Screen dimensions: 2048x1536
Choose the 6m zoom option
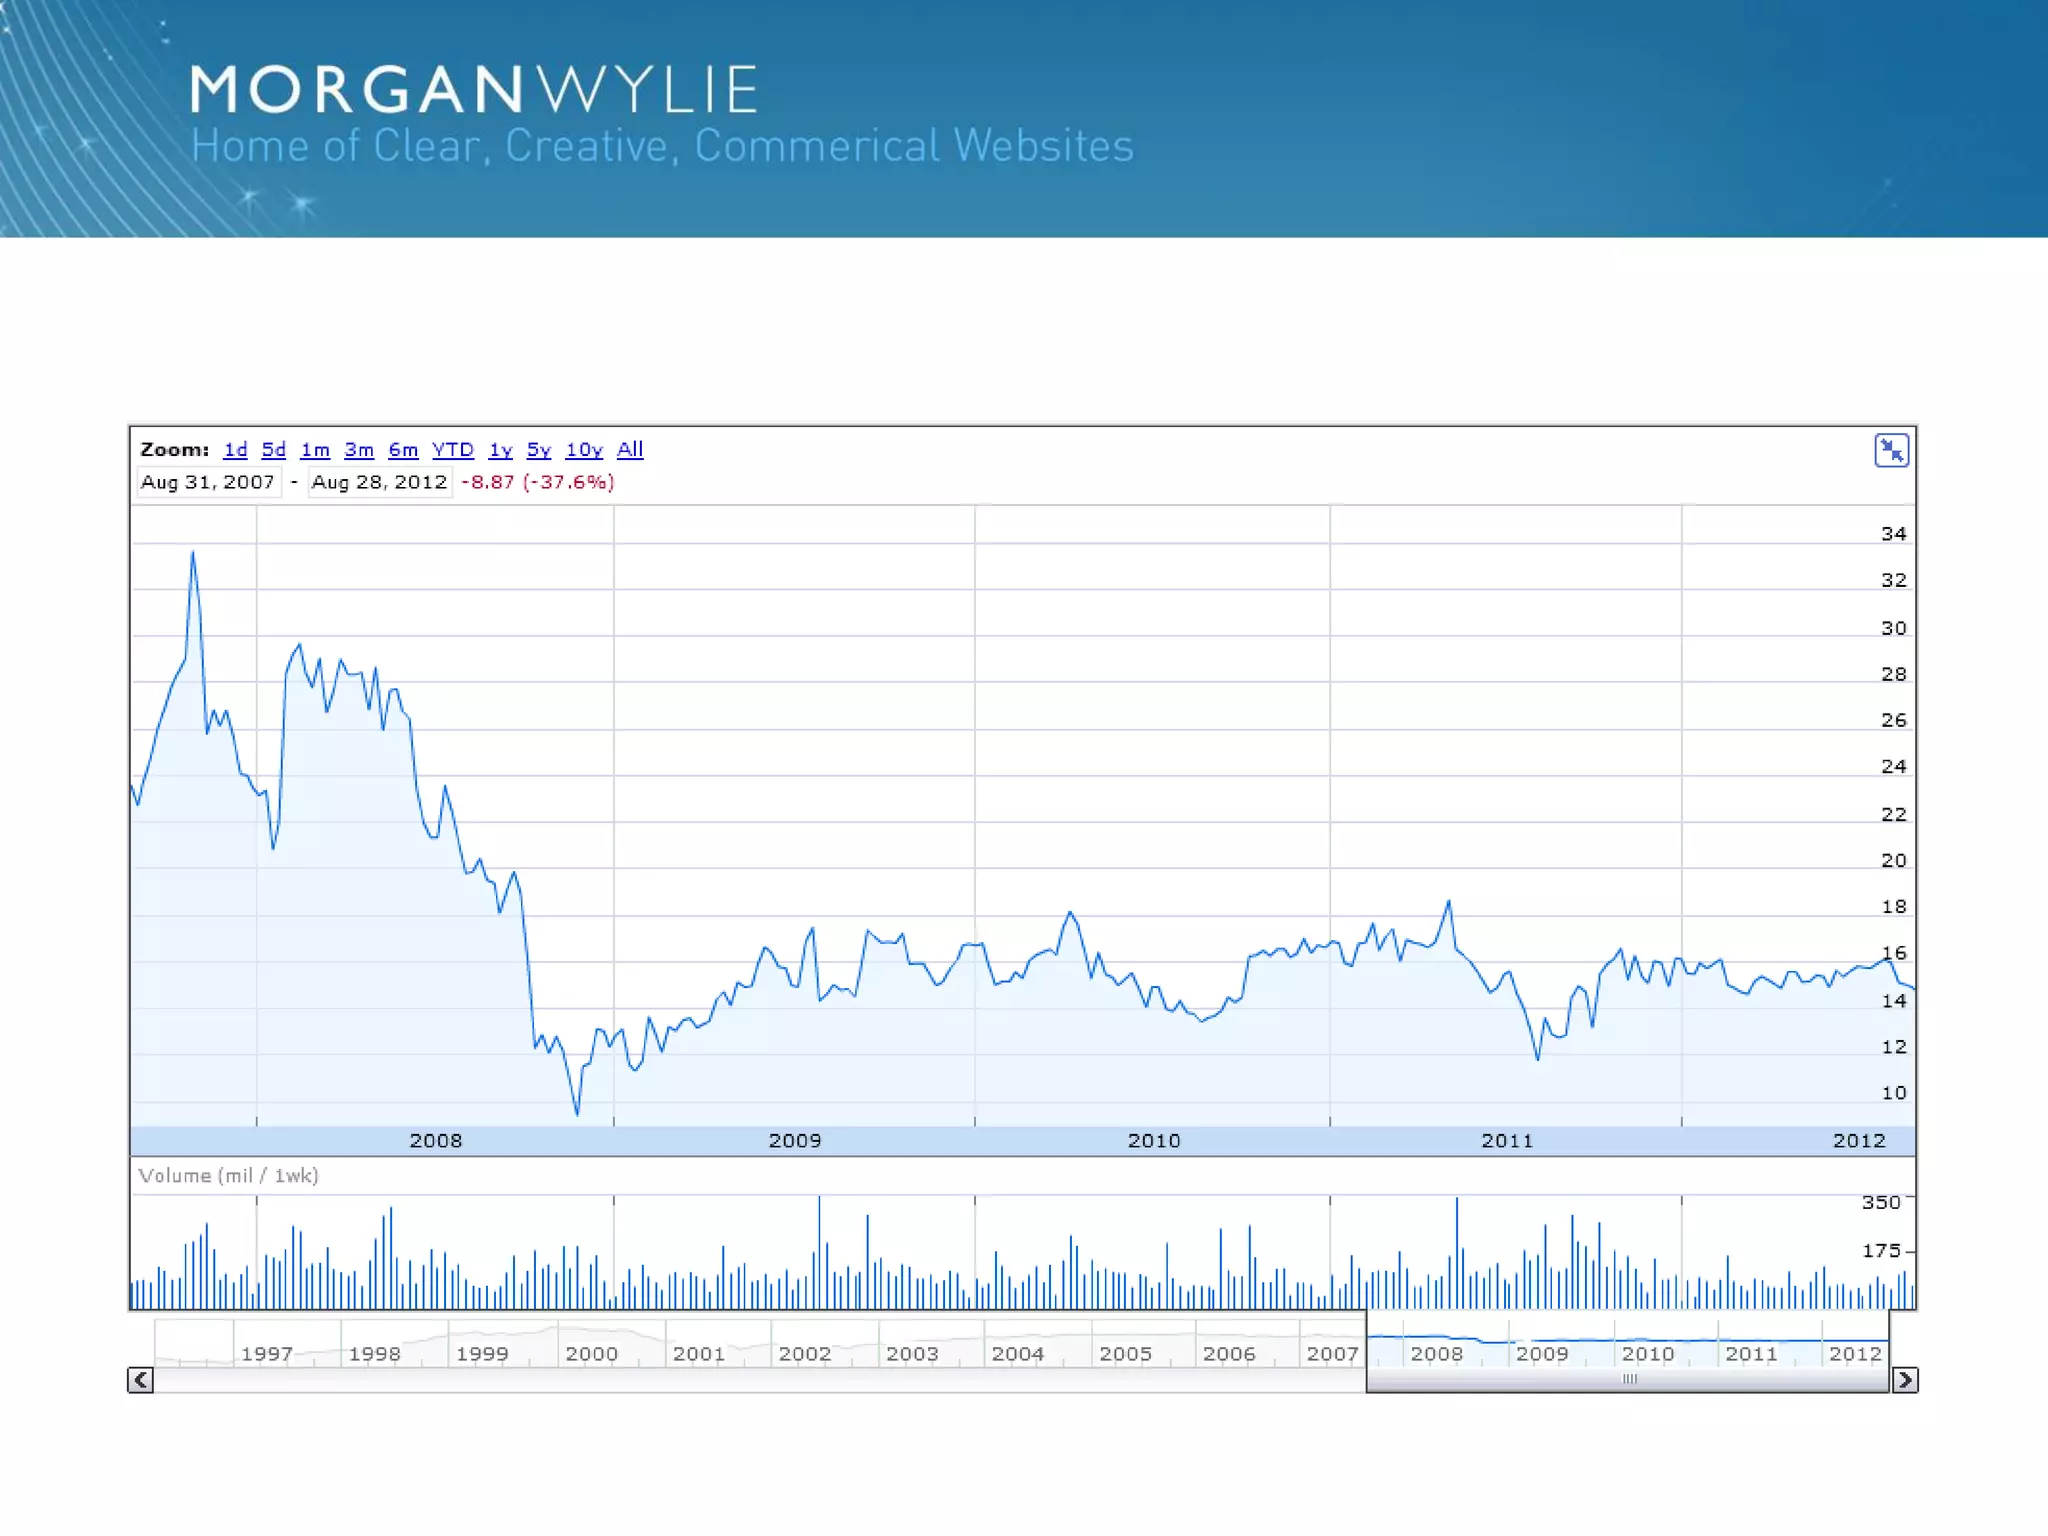(403, 450)
